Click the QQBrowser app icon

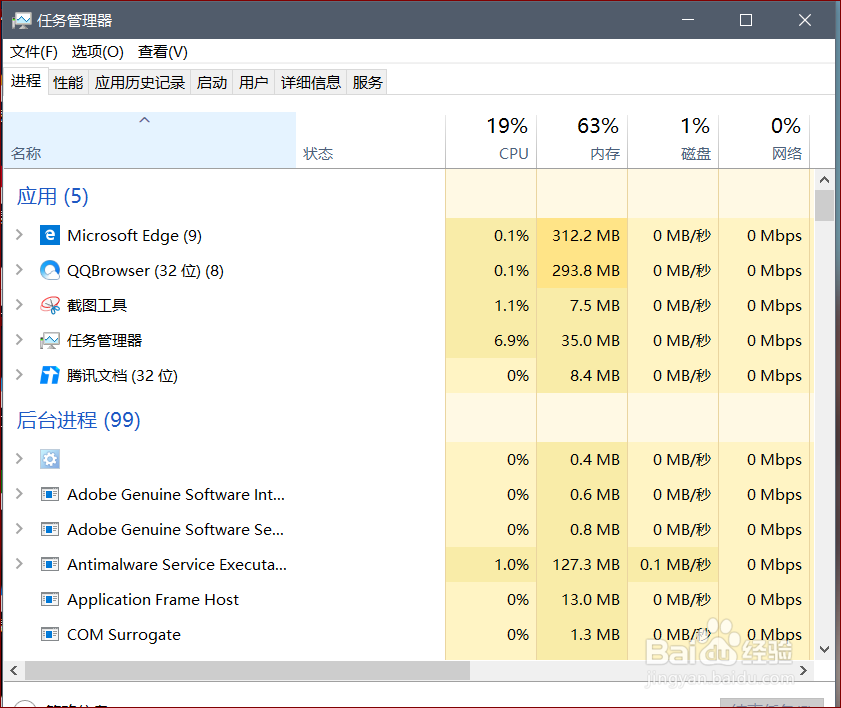[x=50, y=270]
